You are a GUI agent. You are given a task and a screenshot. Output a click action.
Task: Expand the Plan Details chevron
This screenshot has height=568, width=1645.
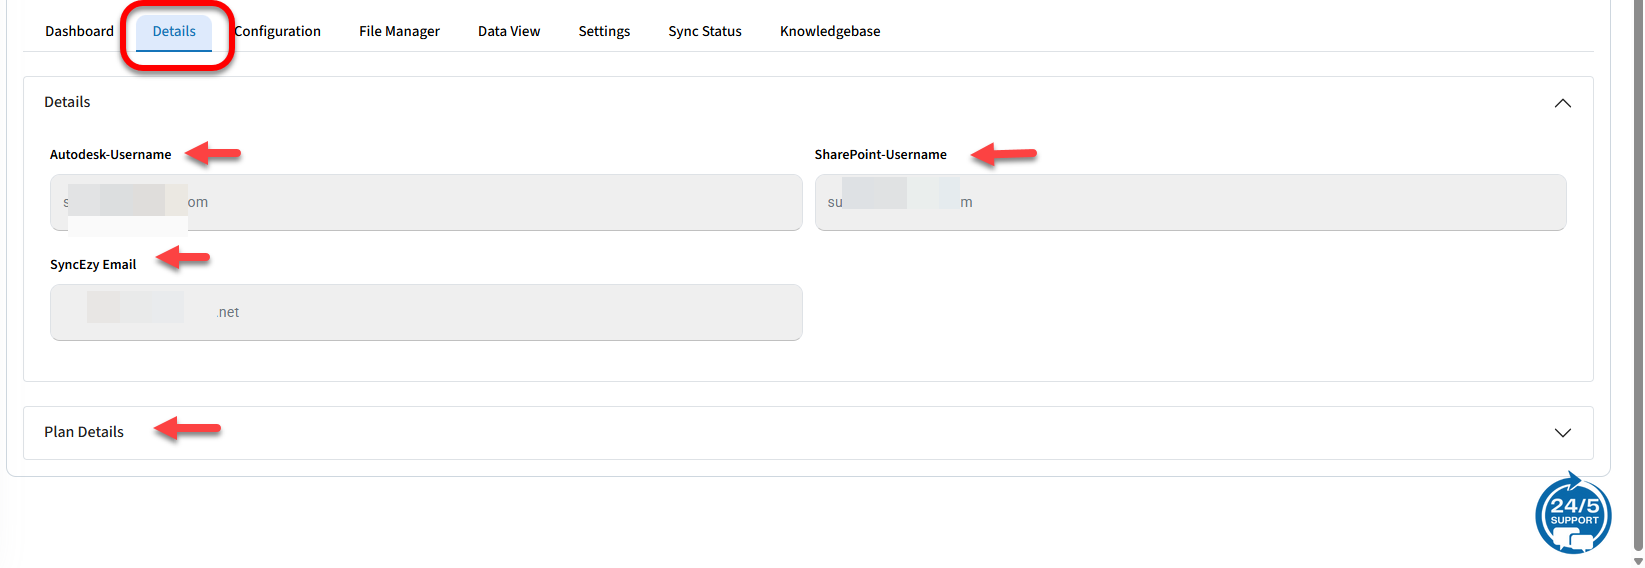tap(1562, 433)
